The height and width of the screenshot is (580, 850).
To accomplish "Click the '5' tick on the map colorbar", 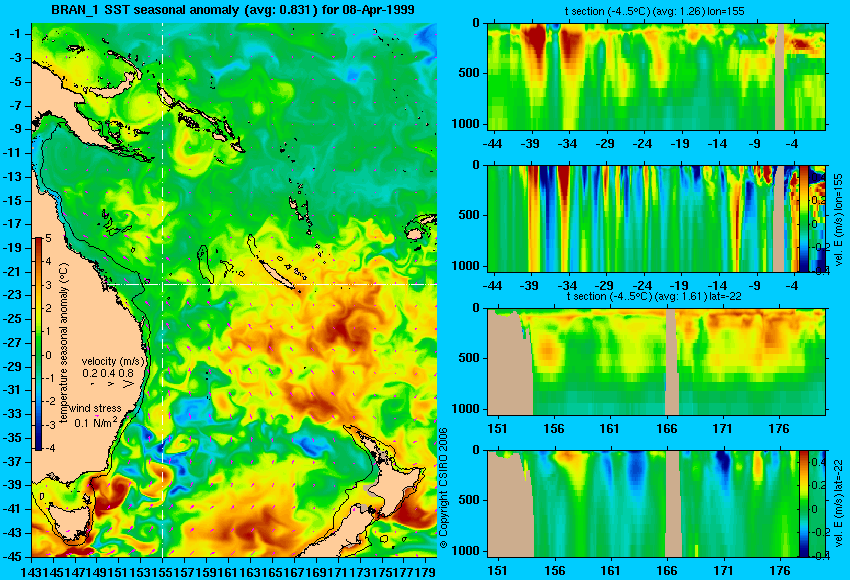I will point(48,238).
